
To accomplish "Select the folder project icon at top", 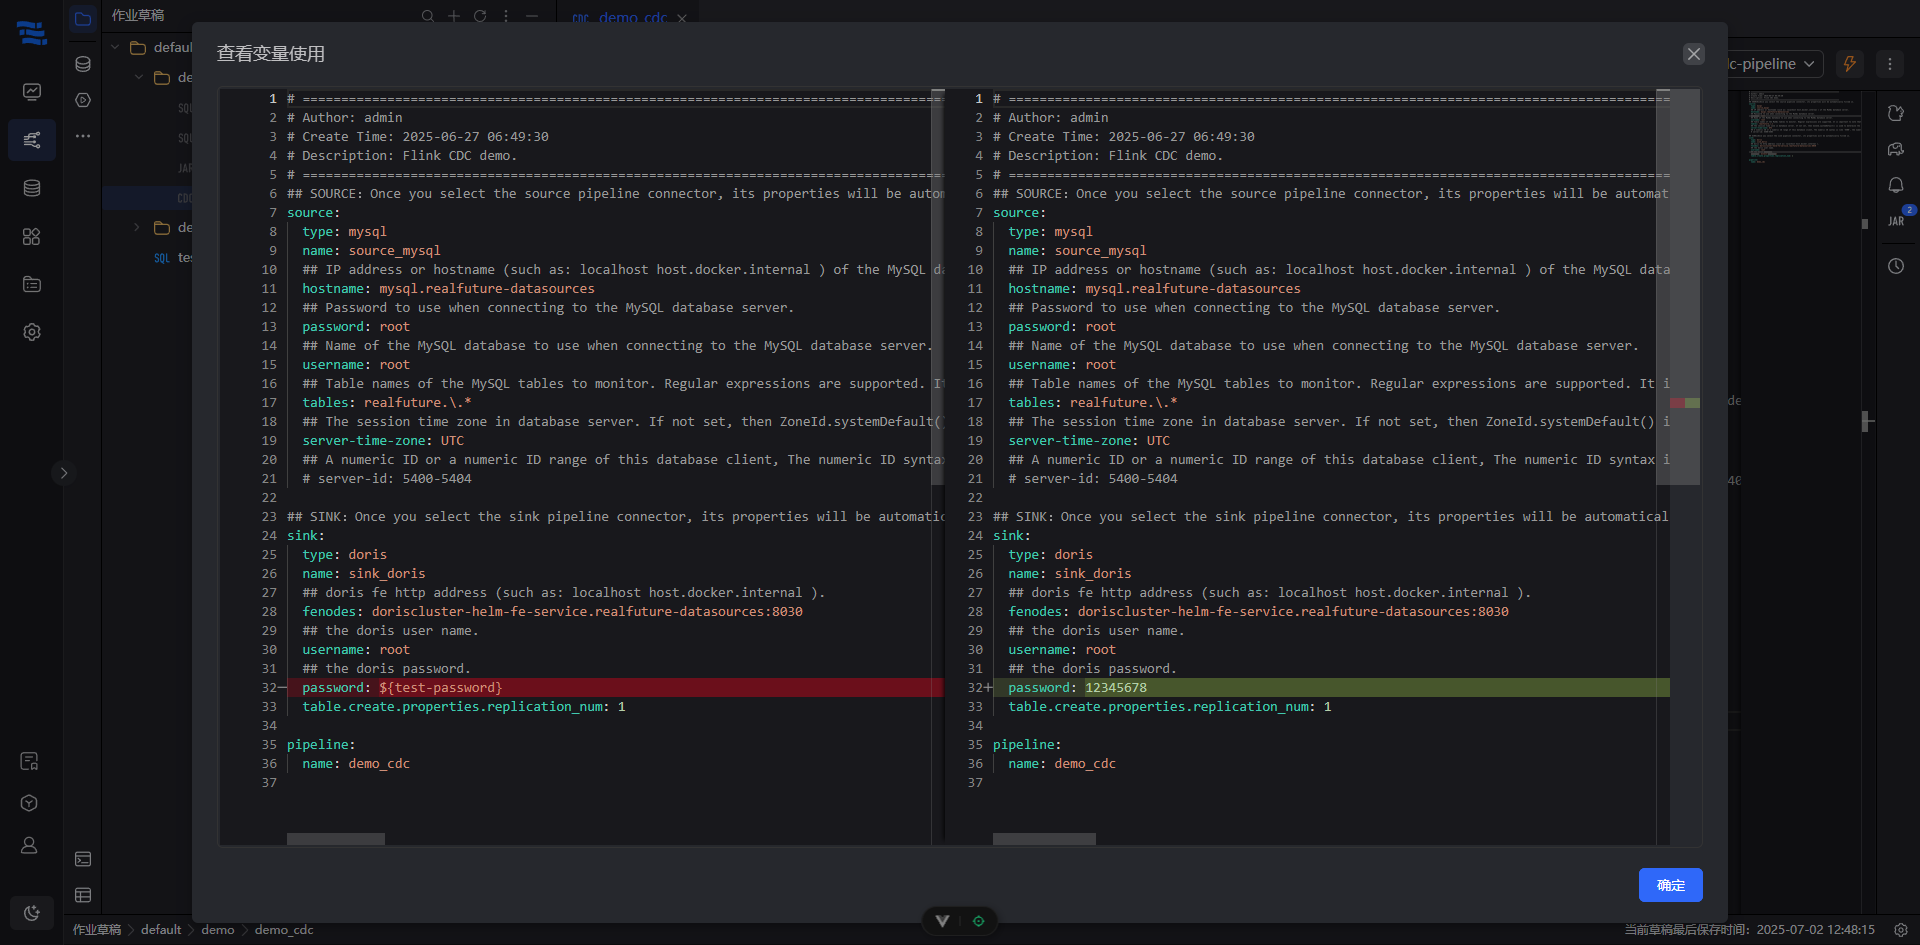I will pos(83,18).
